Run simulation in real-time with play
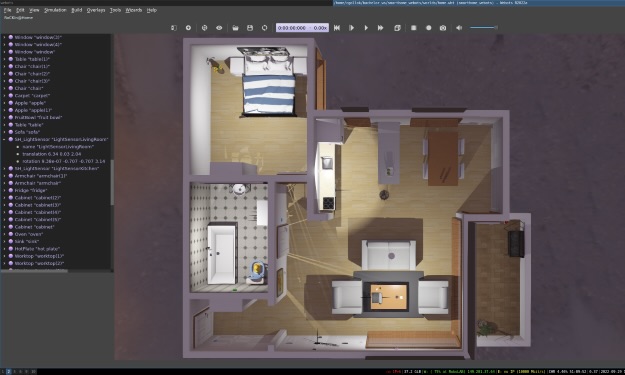Image resolution: width=625 pixels, height=375 pixels. click(x=366, y=28)
